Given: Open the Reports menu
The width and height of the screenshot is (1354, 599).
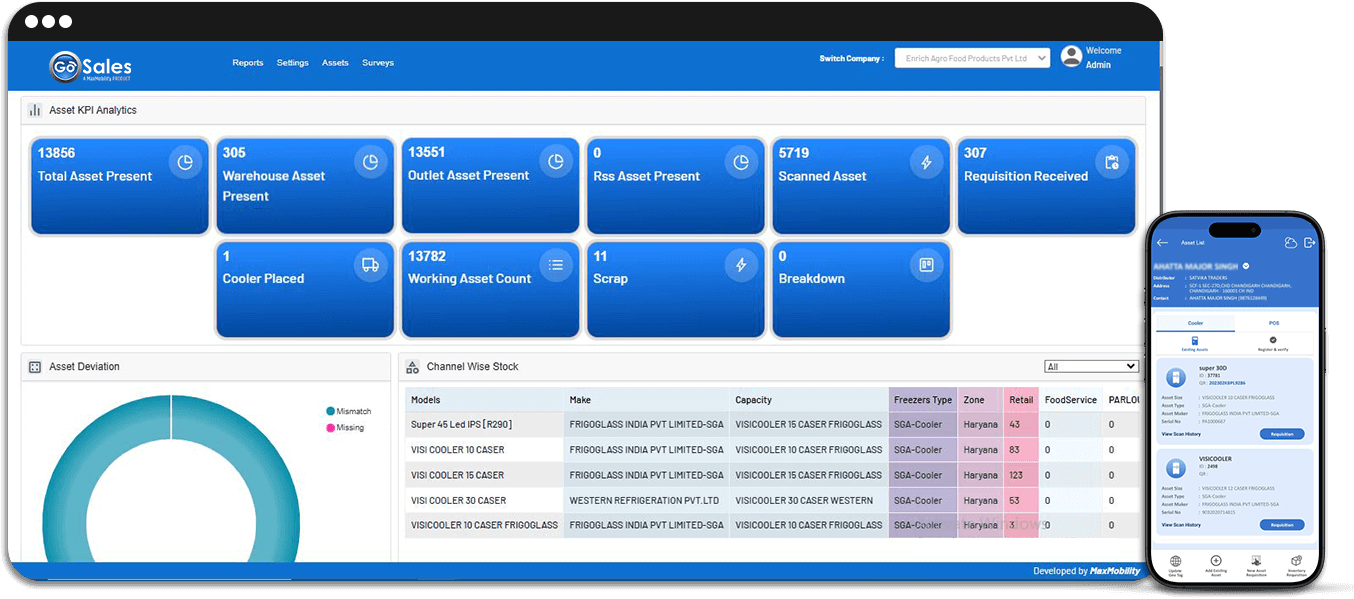Looking at the screenshot, I should click(248, 63).
